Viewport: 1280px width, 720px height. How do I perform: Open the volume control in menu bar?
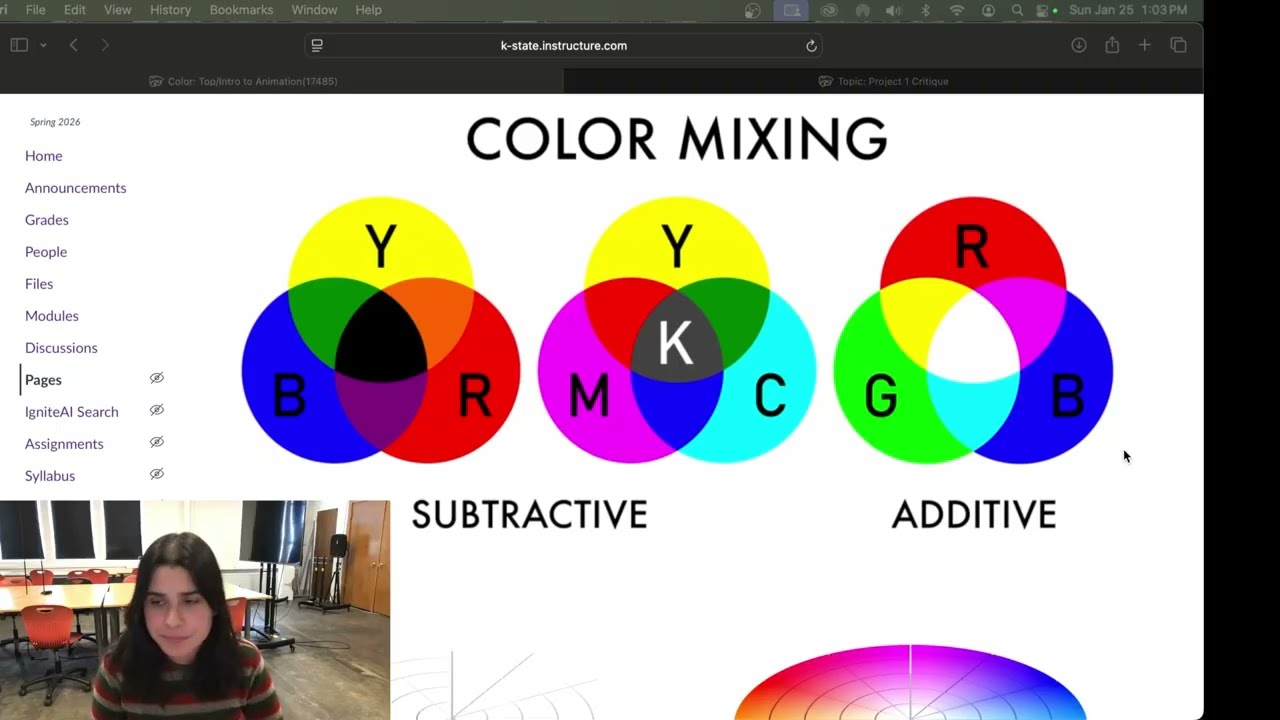[x=893, y=10]
